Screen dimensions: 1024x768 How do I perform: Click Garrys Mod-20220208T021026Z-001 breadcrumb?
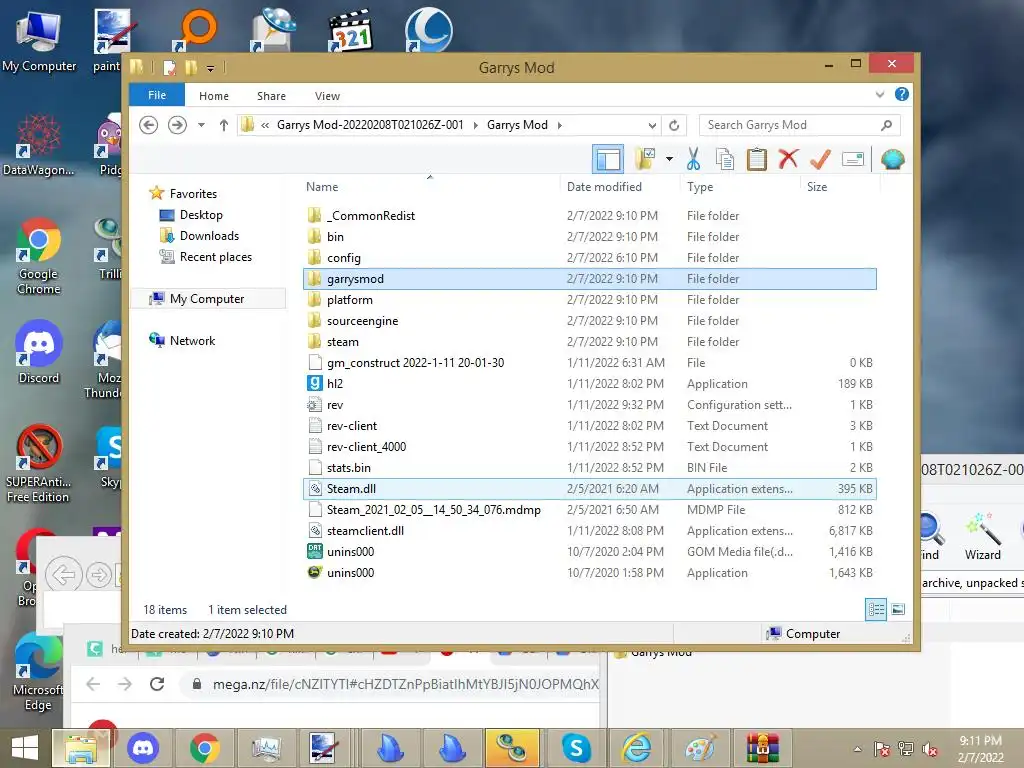[x=370, y=125]
